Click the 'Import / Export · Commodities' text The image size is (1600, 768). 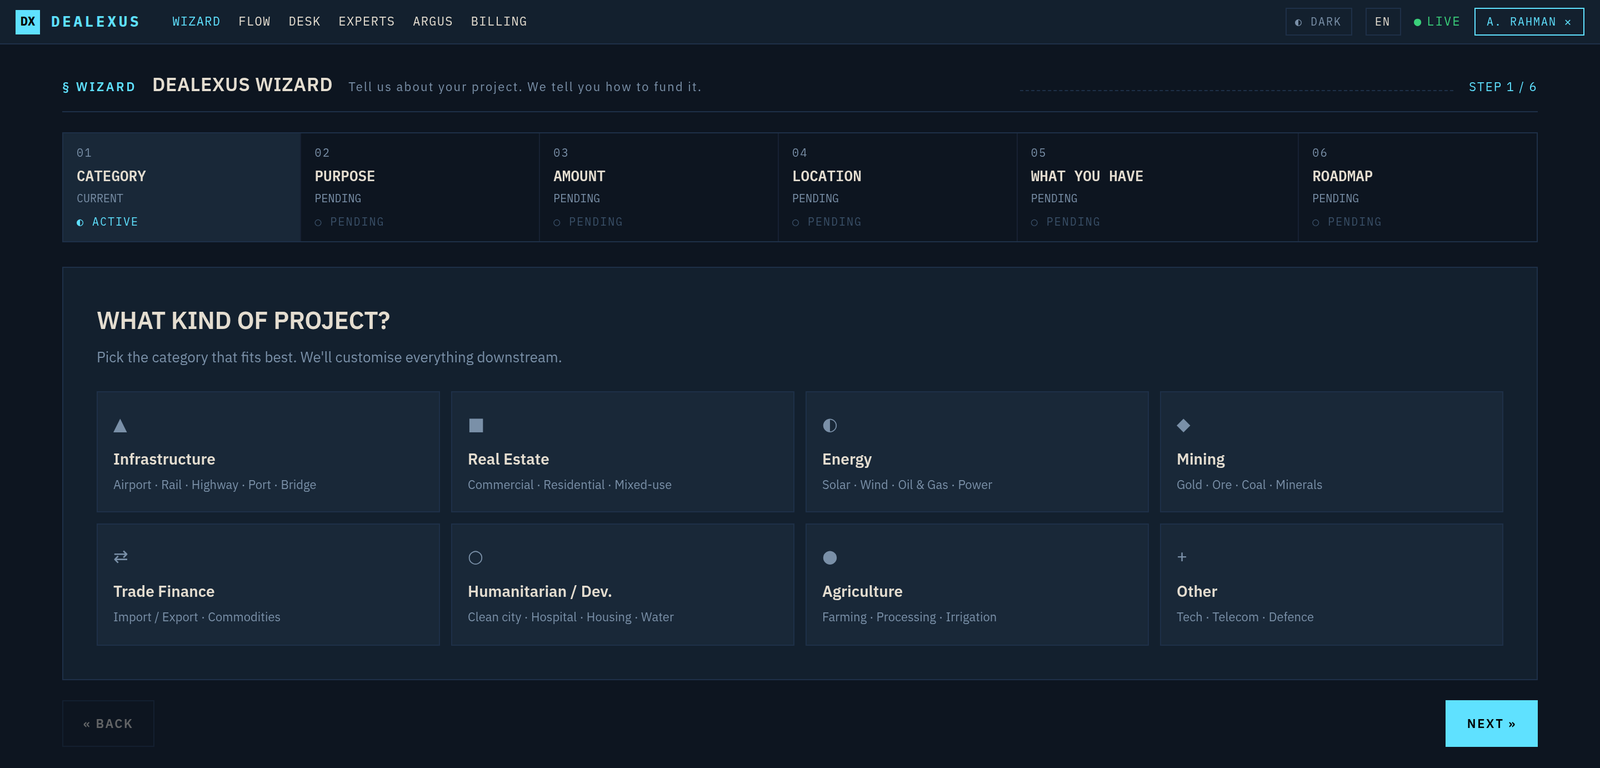point(197,617)
